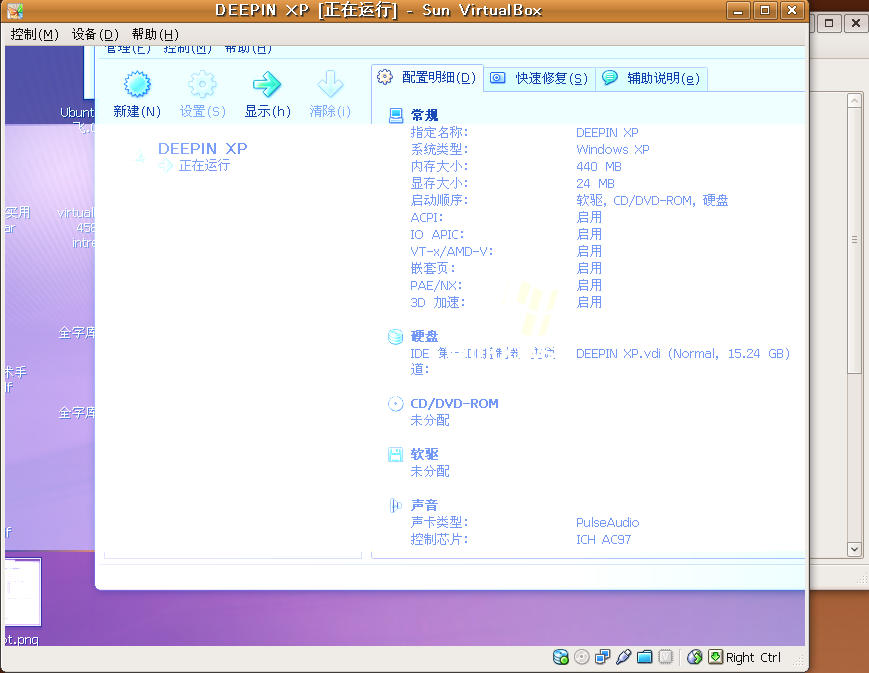Click the 常规 general section computer icon
This screenshot has width=869, height=673.
click(x=396, y=115)
